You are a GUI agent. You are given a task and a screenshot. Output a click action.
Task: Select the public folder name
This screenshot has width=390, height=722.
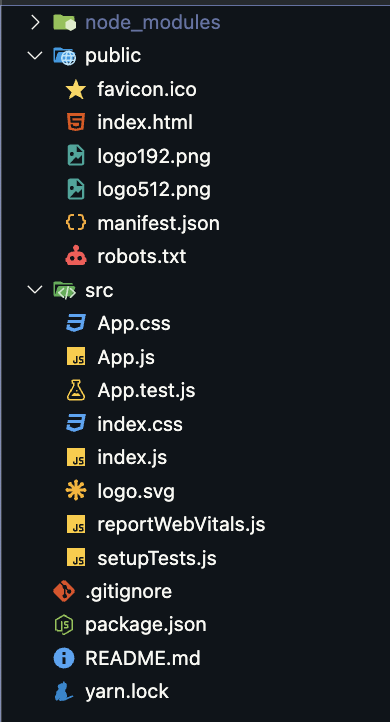coord(113,56)
